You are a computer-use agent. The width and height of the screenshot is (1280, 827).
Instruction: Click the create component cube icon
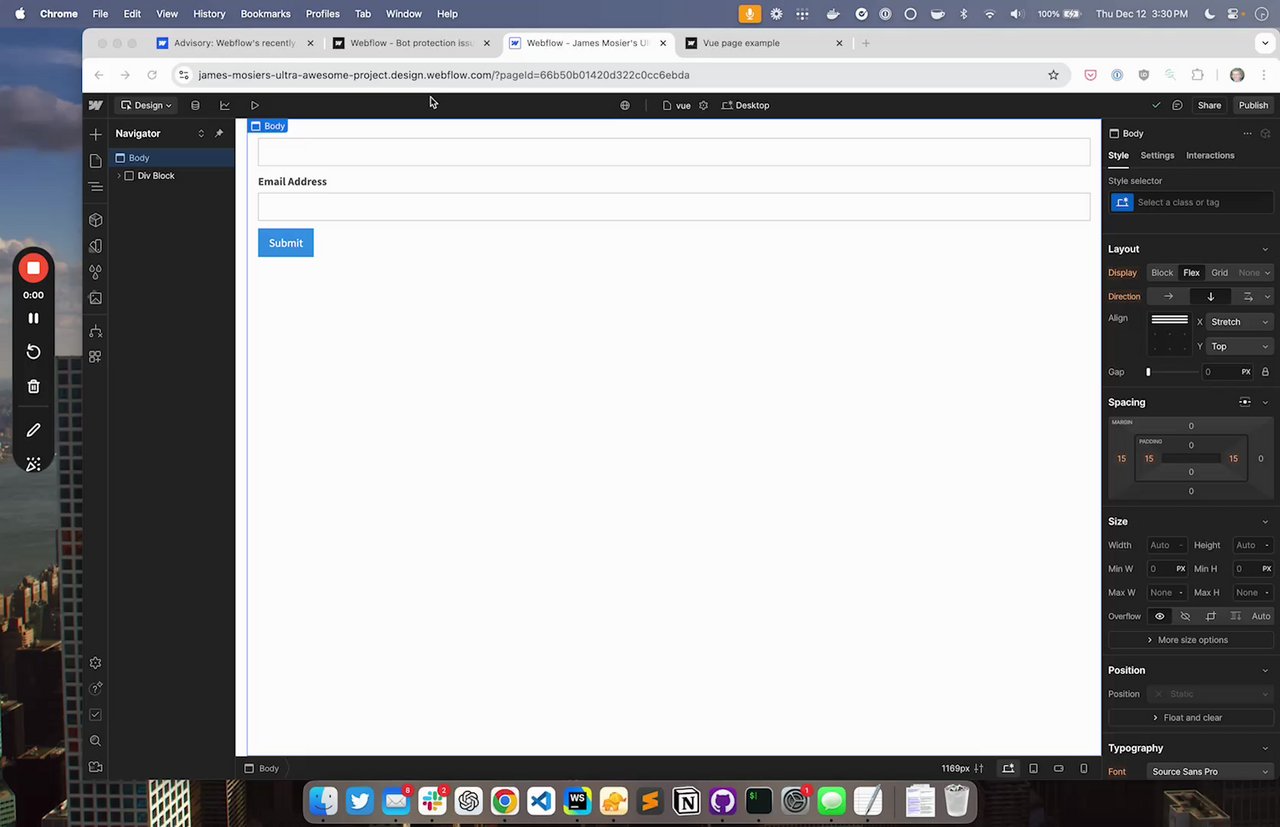point(1266,133)
